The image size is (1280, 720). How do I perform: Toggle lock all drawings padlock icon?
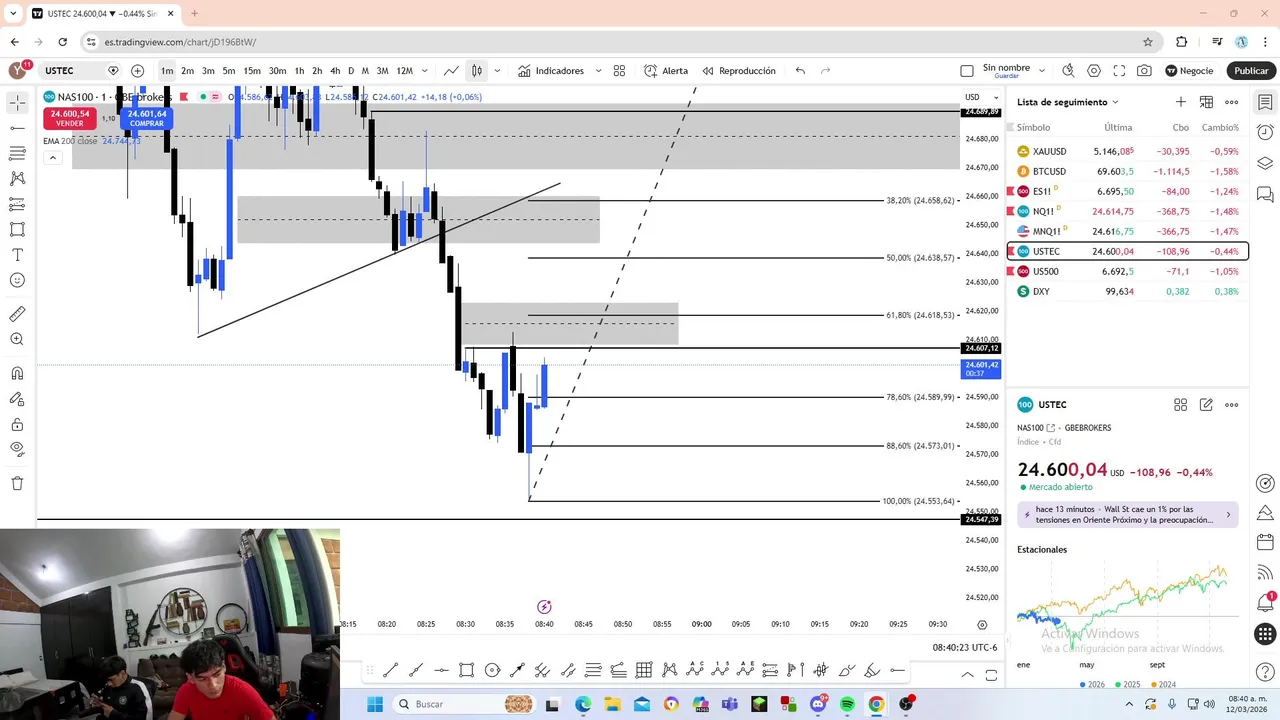coord(17,425)
